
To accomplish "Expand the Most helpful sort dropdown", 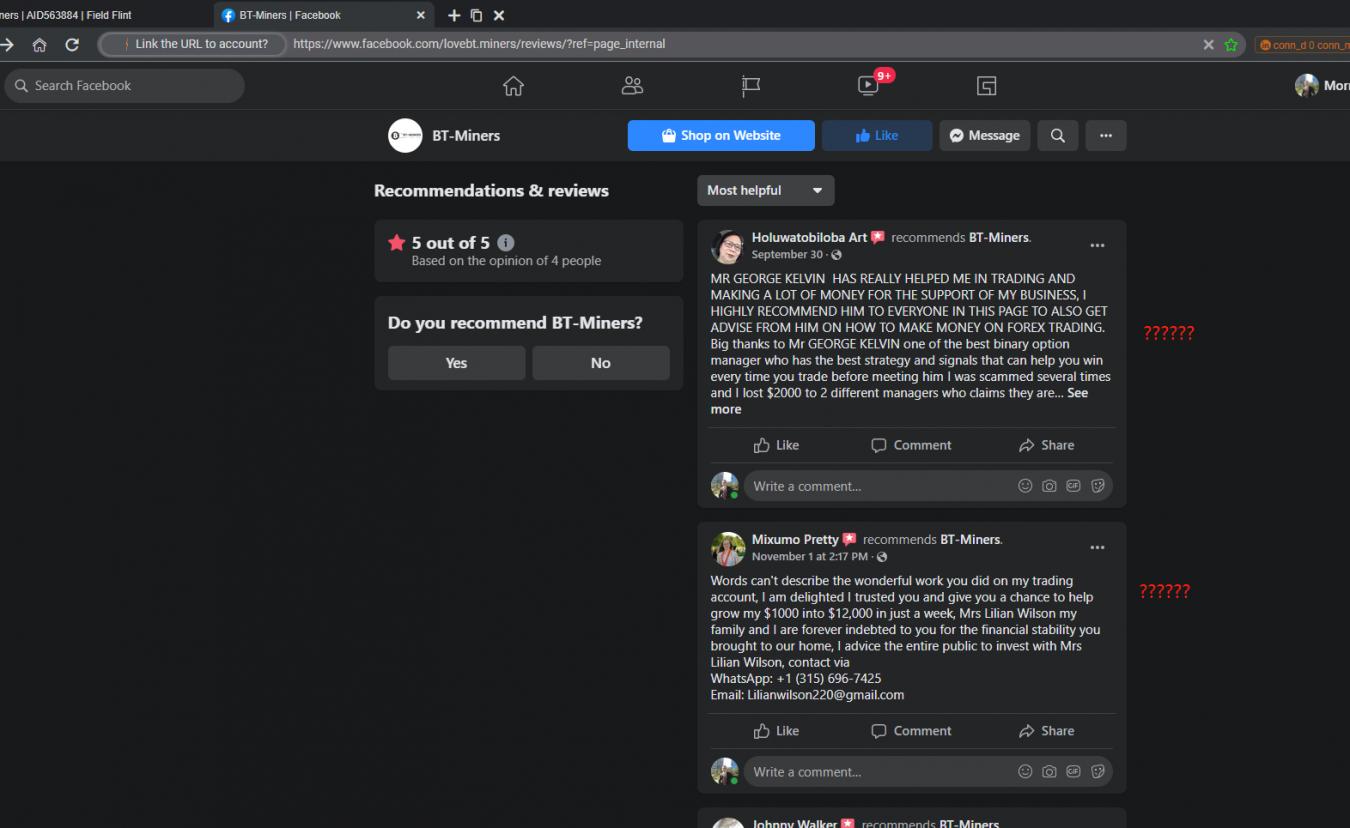I will pyautogui.click(x=765, y=190).
